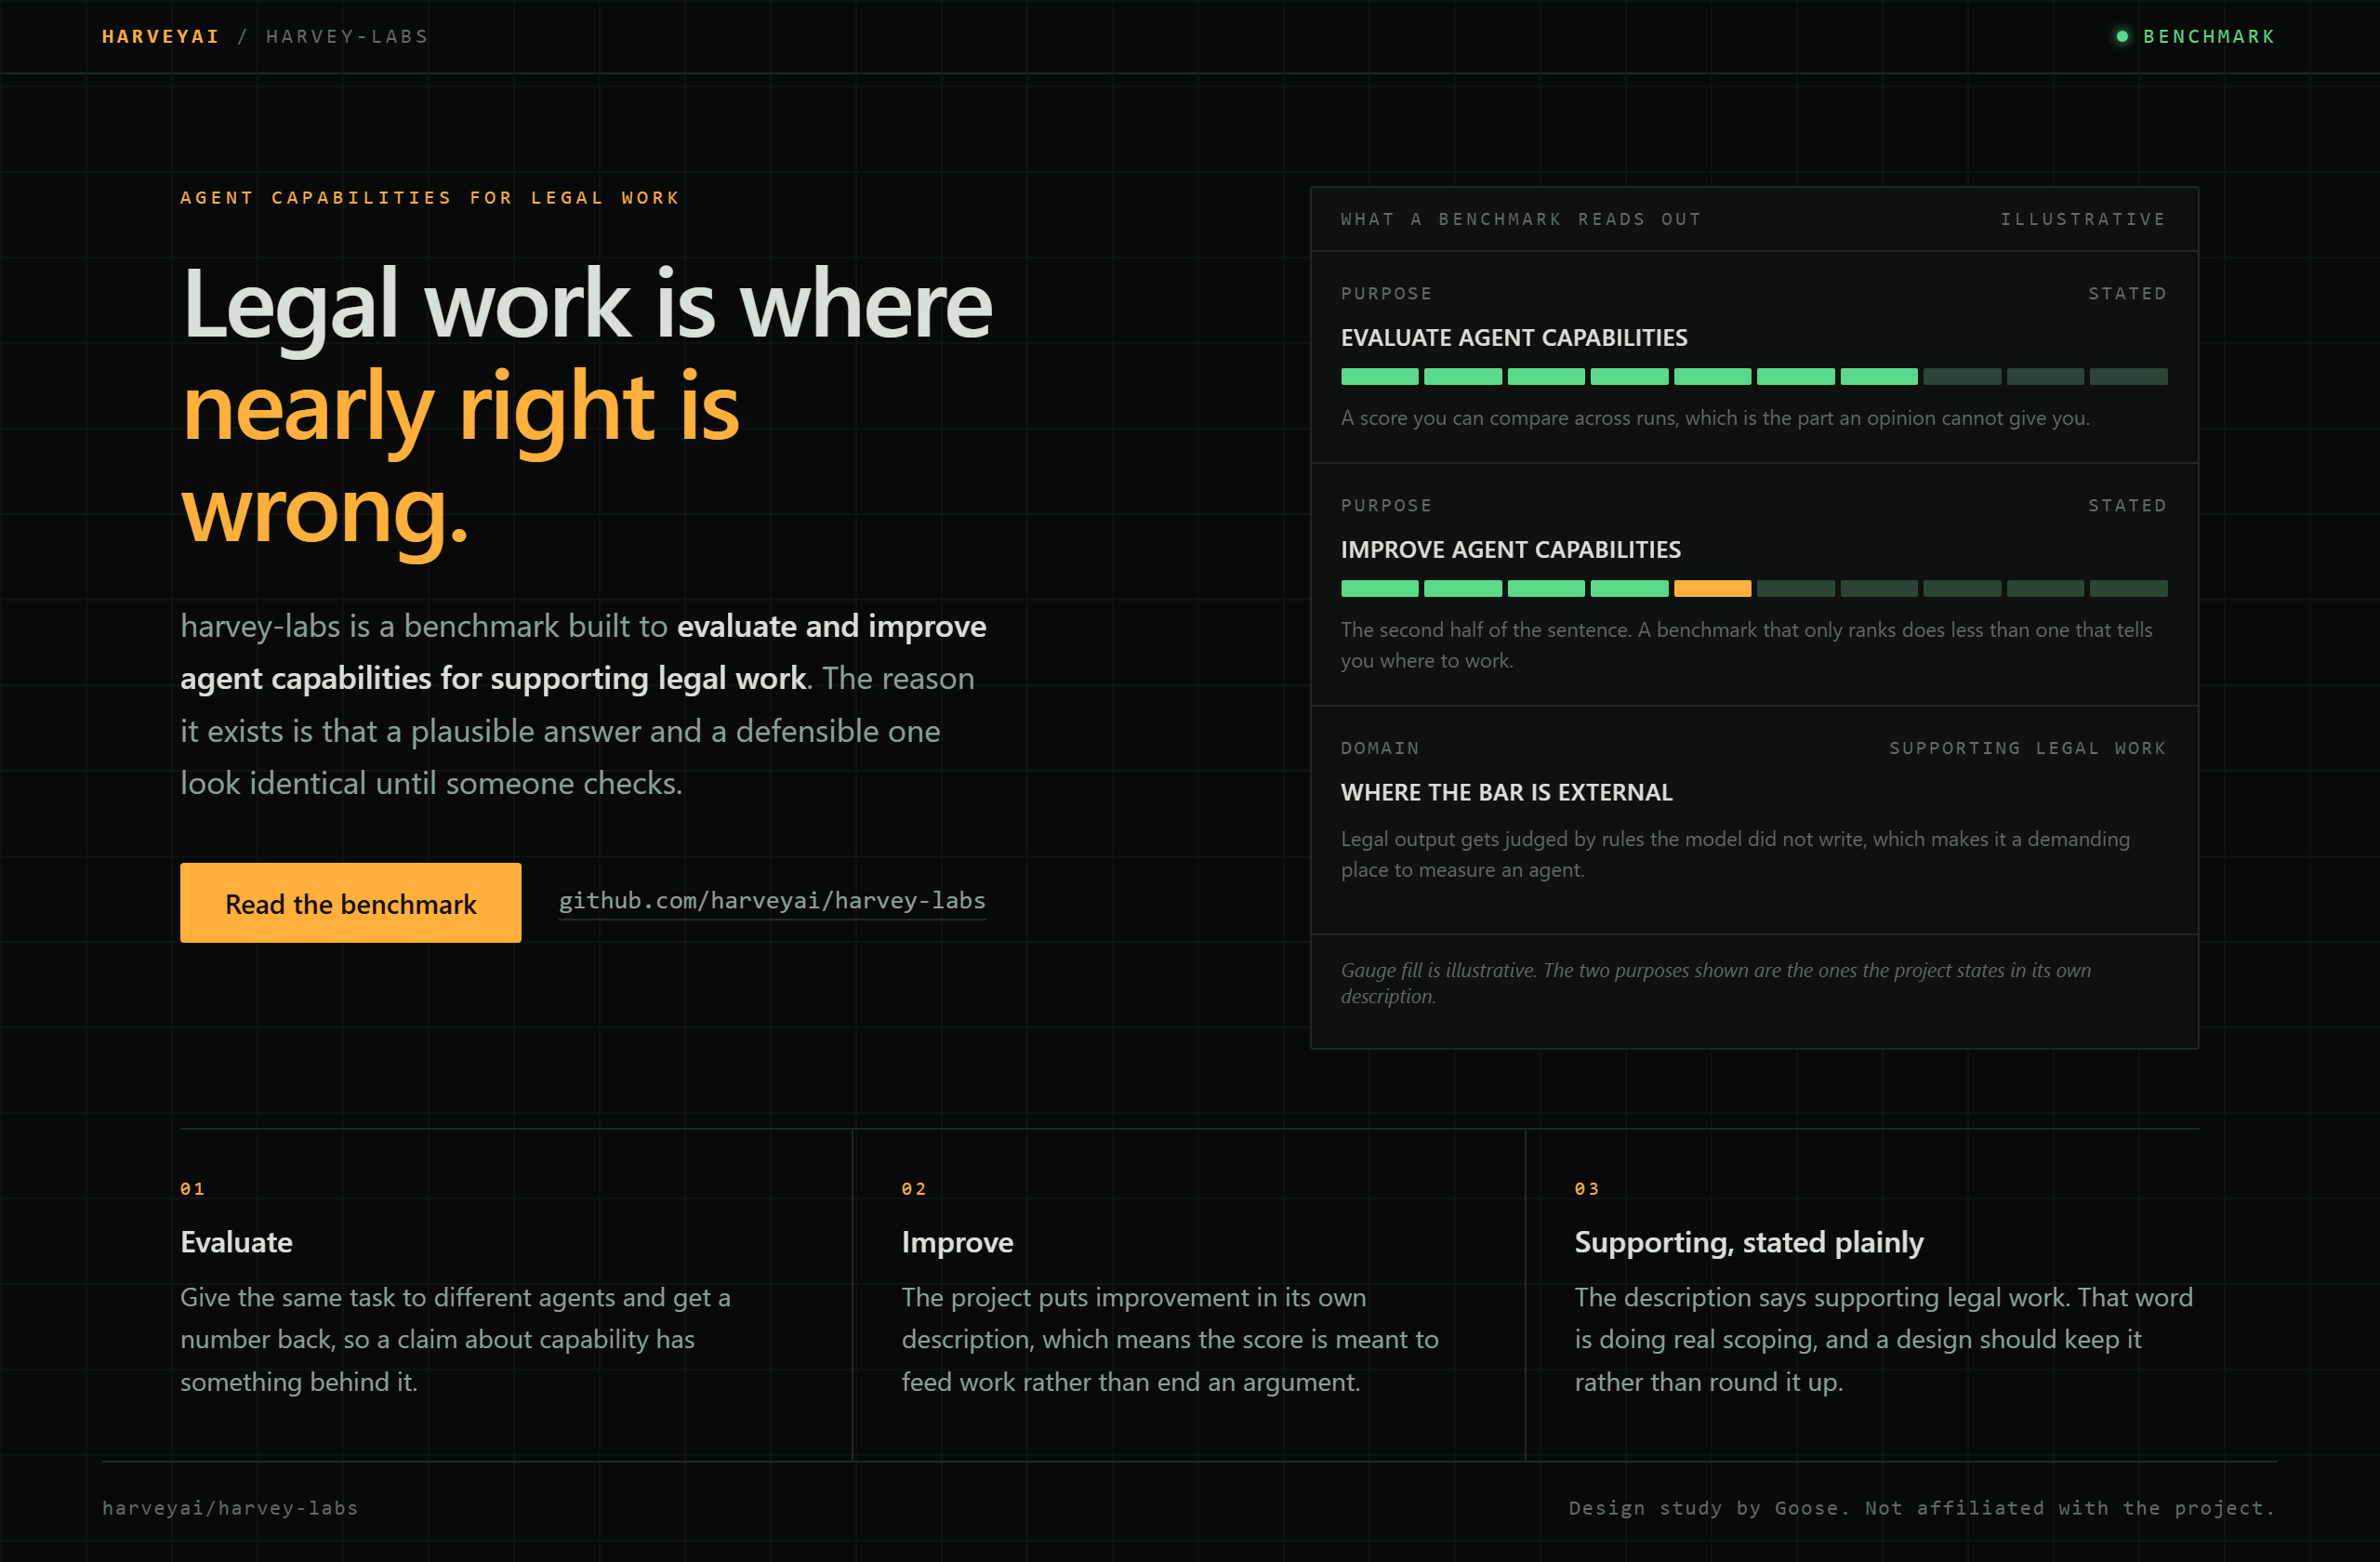Click the SUPPORTING LEGAL WORK tag
Image resolution: width=2380 pixels, height=1562 pixels.
2027,748
